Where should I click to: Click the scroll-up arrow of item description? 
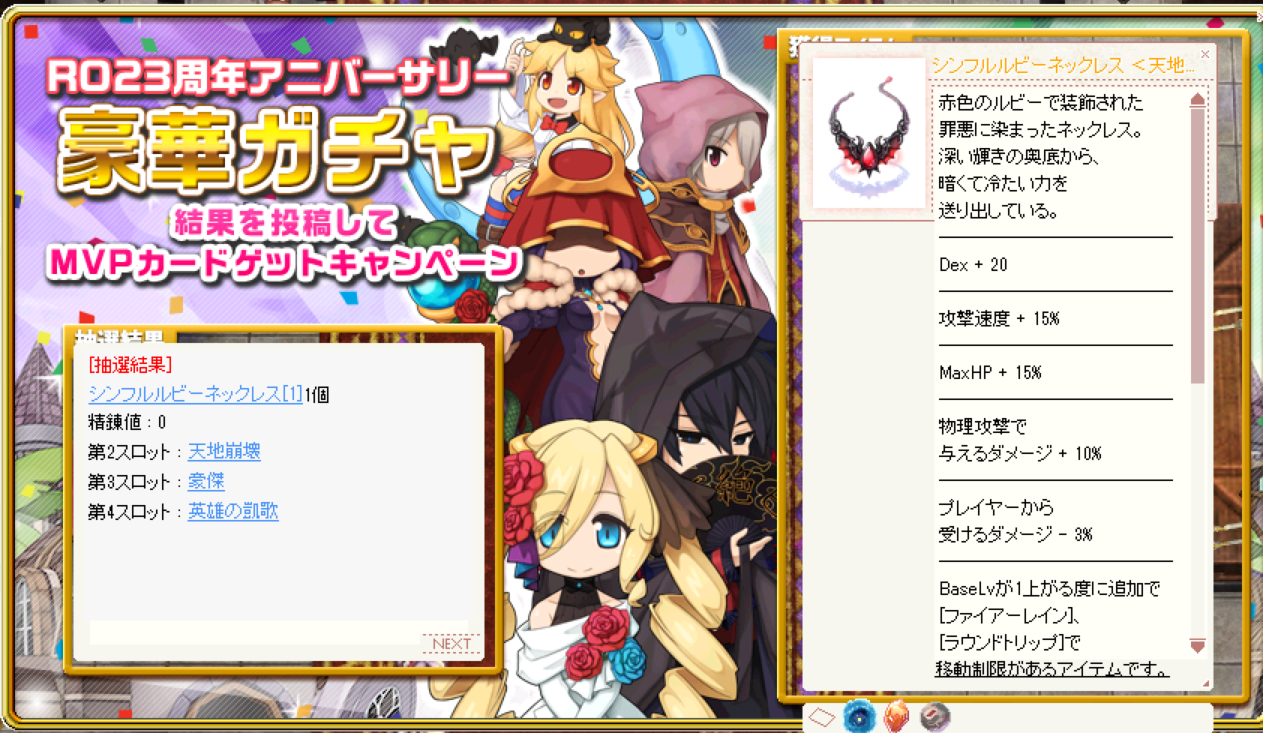click(1197, 100)
